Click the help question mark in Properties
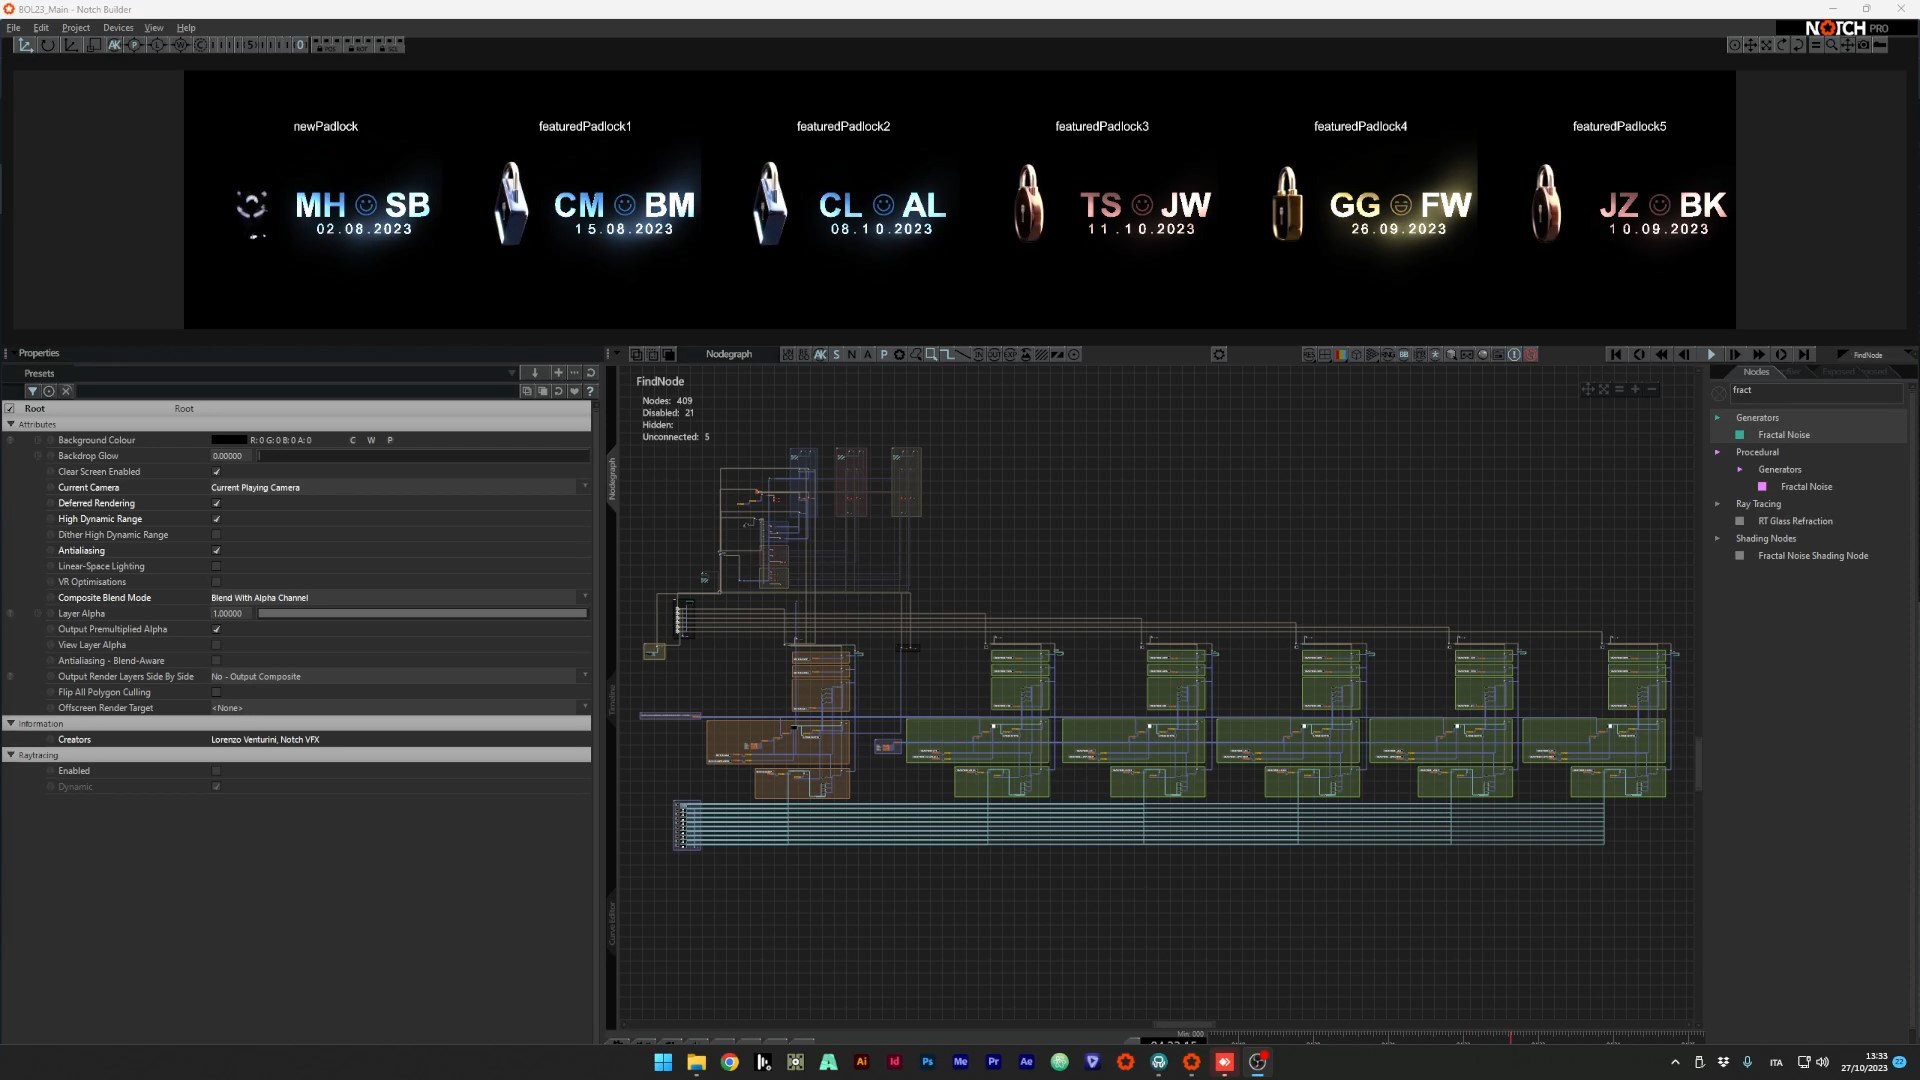 [590, 391]
